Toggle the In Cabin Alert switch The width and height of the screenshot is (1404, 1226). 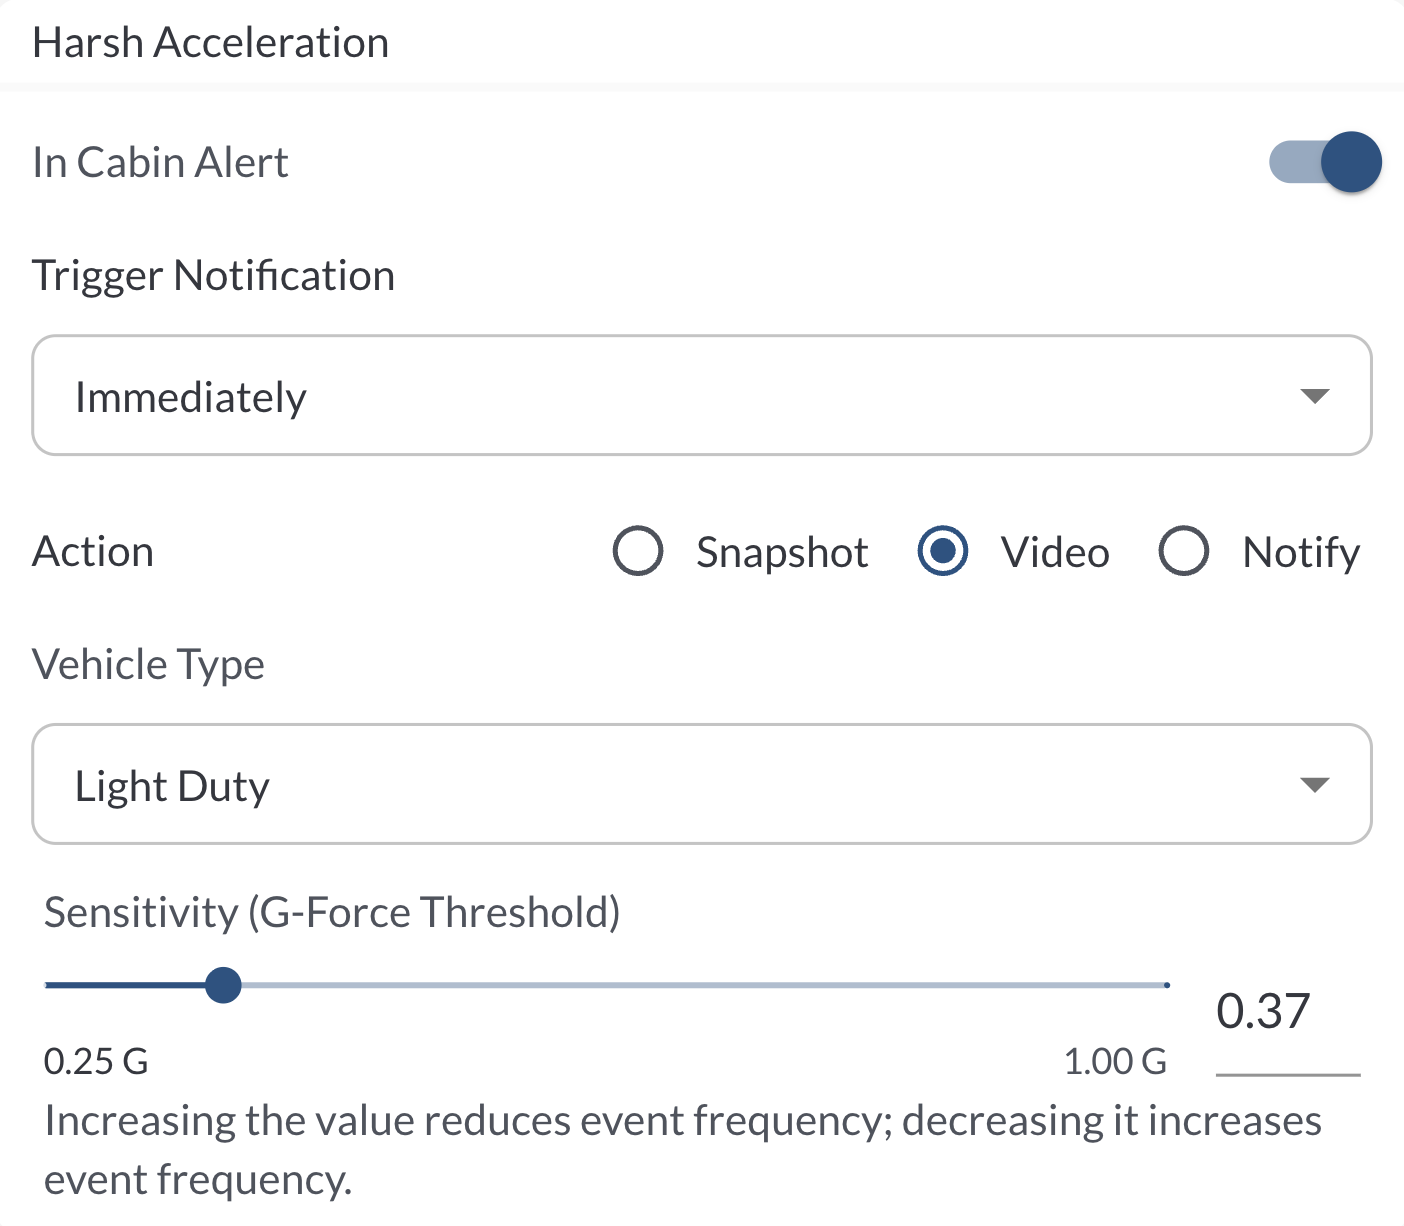point(1325,162)
